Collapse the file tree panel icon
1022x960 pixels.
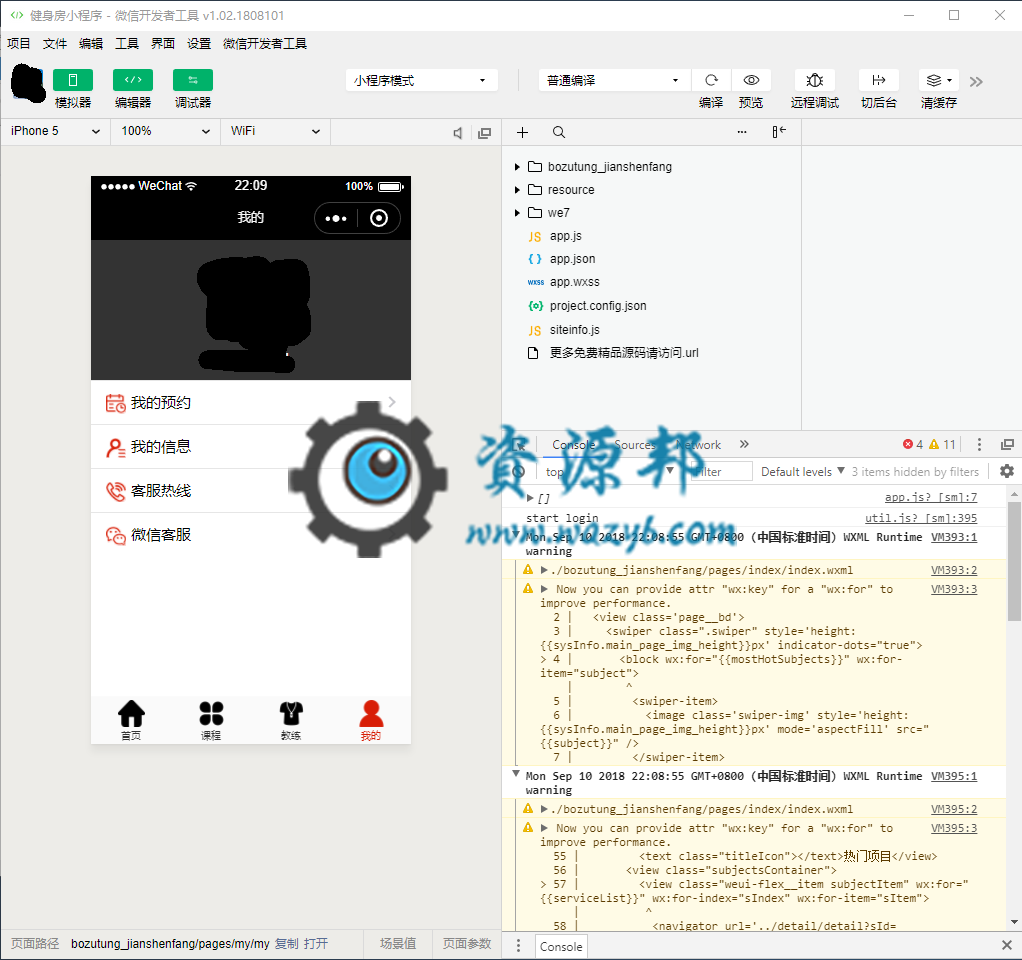click(x=779, y=132)
